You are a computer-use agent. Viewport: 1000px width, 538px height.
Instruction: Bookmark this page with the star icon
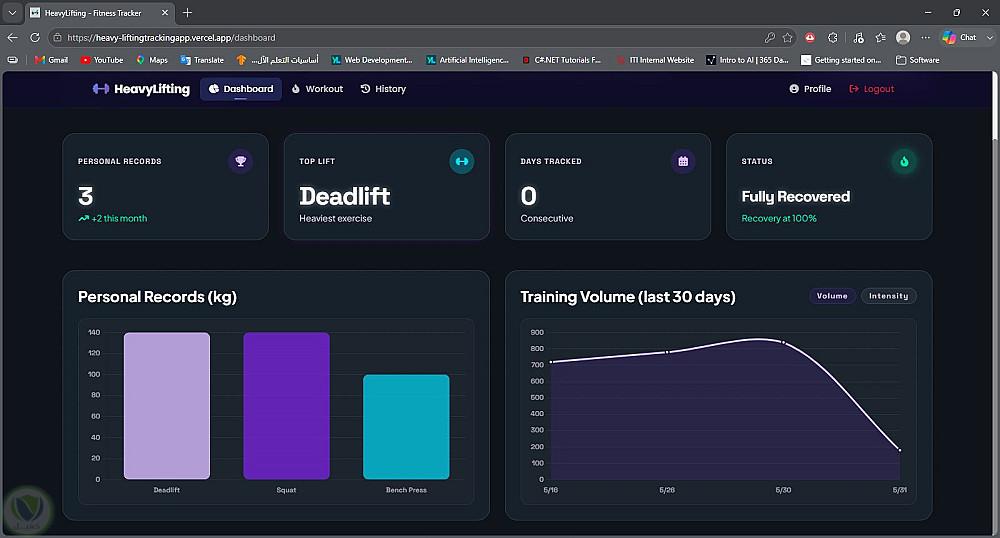click(788, 38)
